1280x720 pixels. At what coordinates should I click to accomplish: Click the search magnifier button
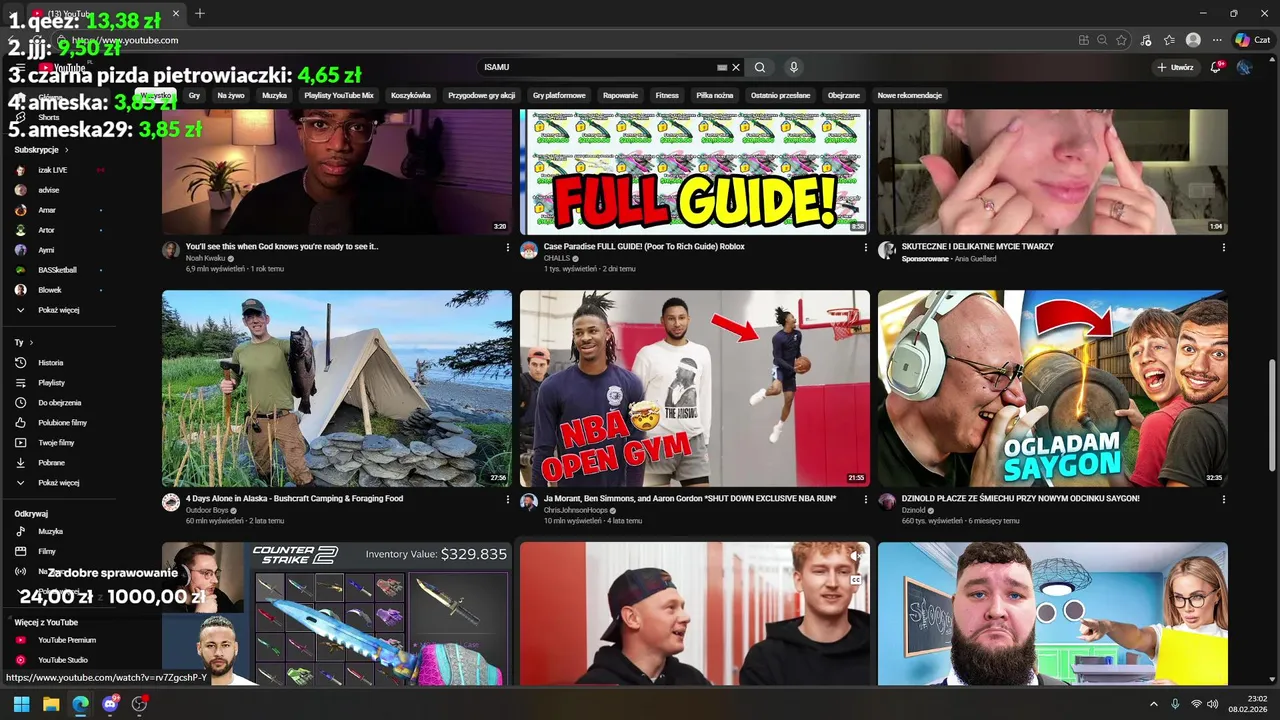tap(760, 67)
